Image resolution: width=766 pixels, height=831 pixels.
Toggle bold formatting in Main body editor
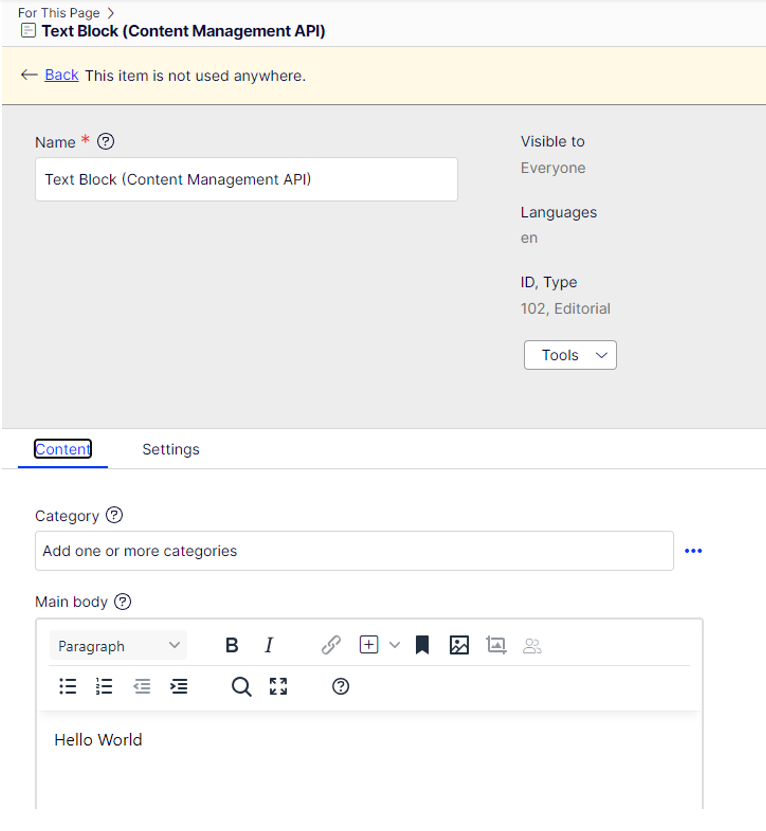232,646
